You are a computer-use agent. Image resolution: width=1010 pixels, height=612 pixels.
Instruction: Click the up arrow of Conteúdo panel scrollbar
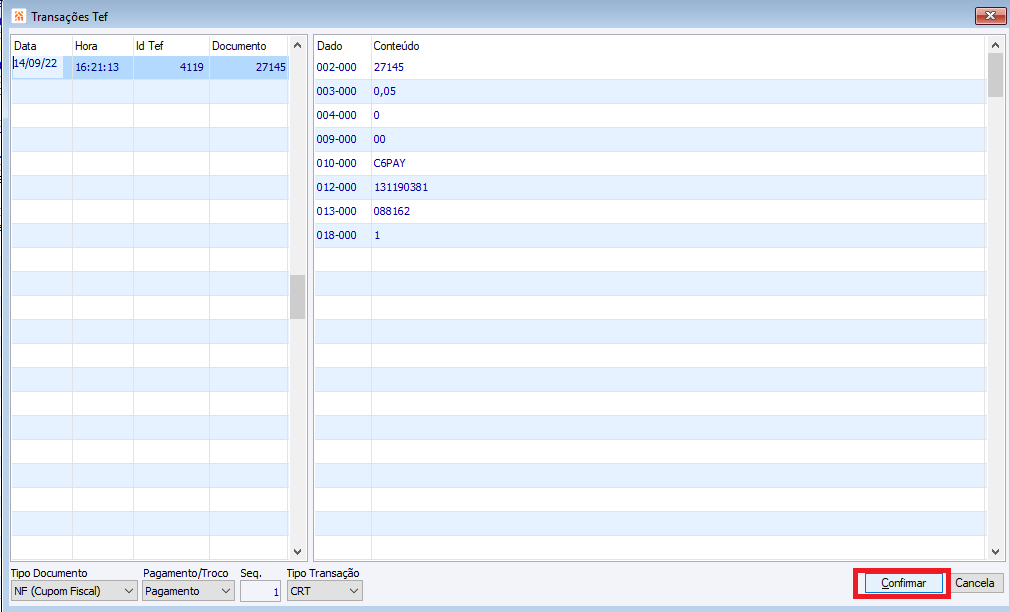(x=995, y=45)
